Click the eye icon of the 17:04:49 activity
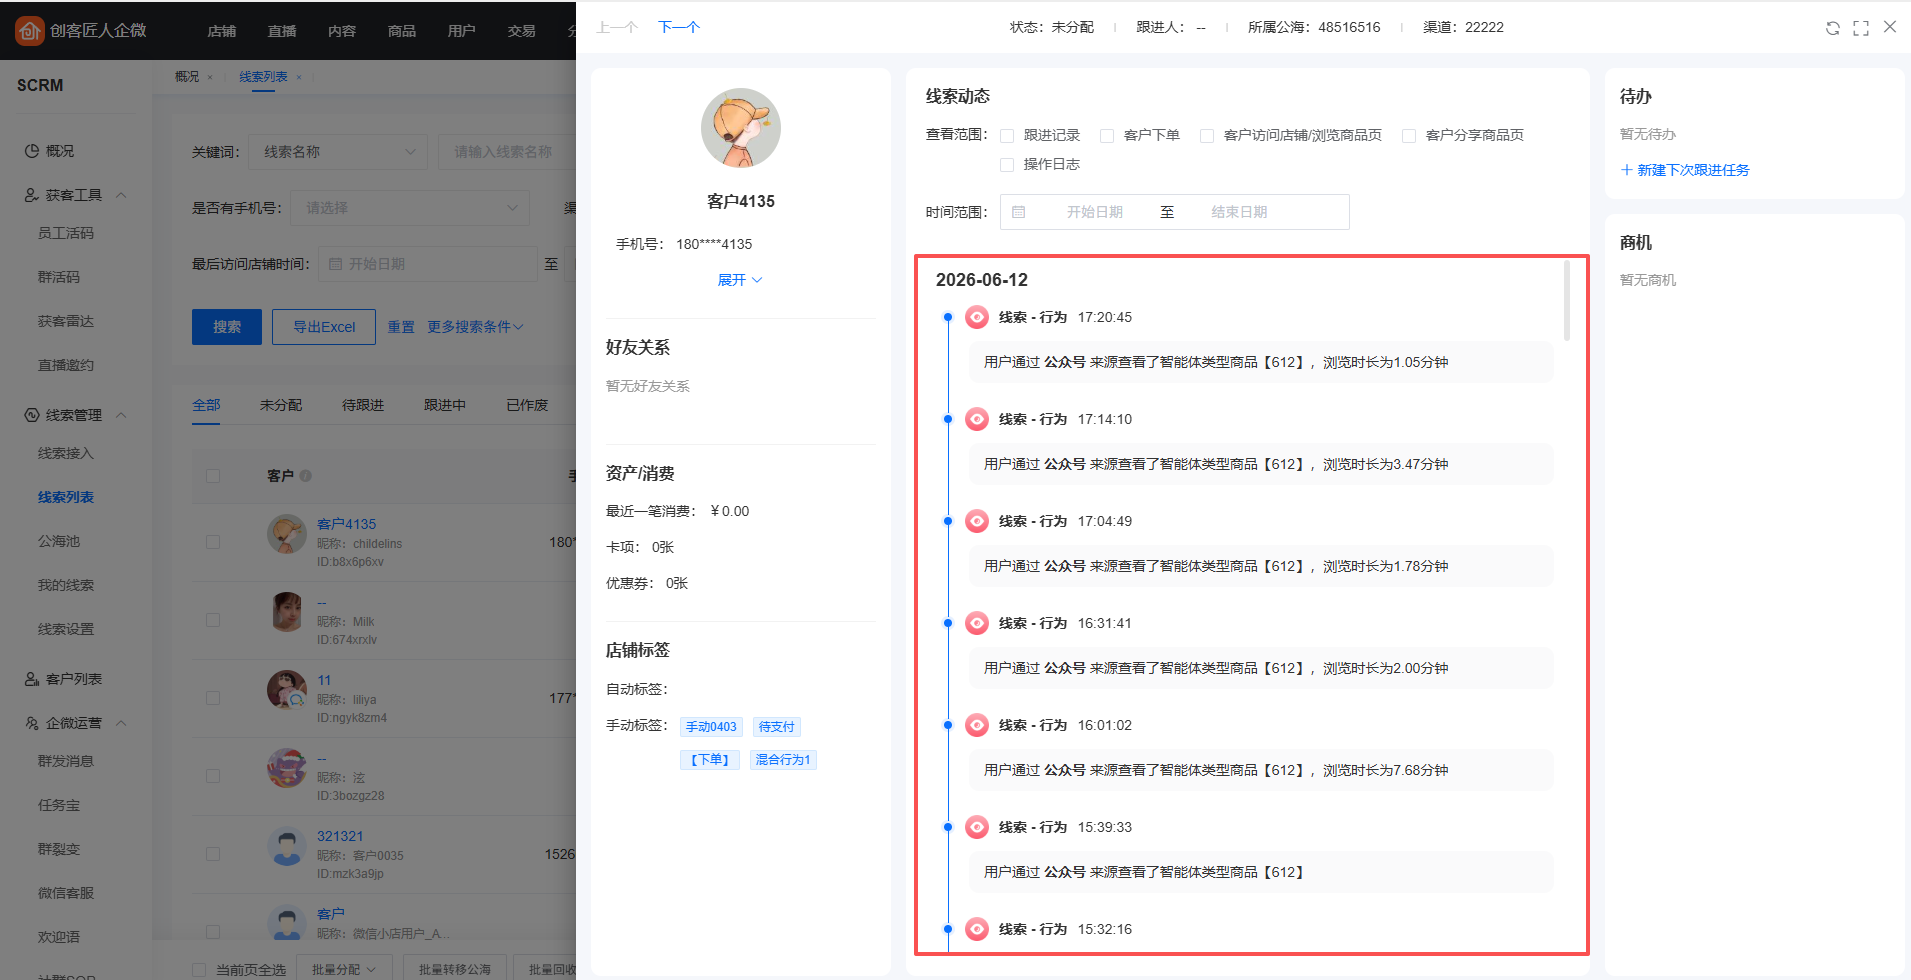Image resolution: width=1911 pixels, height=980 pixels. [x=977, y=521]
